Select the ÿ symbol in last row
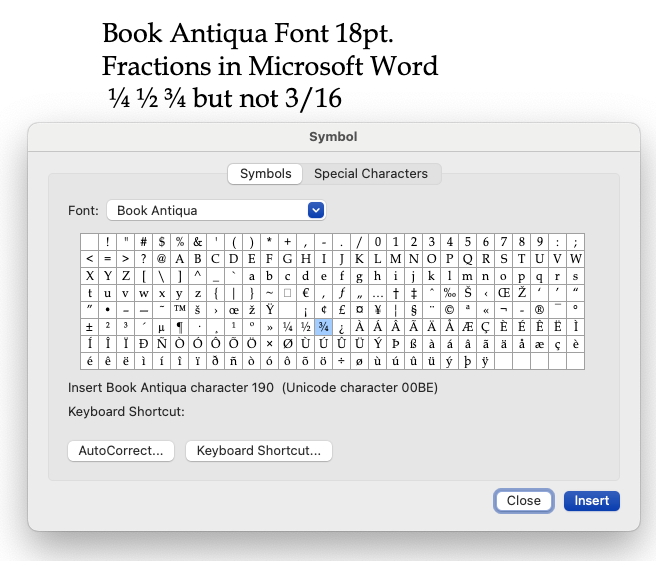 coord(485,361)
